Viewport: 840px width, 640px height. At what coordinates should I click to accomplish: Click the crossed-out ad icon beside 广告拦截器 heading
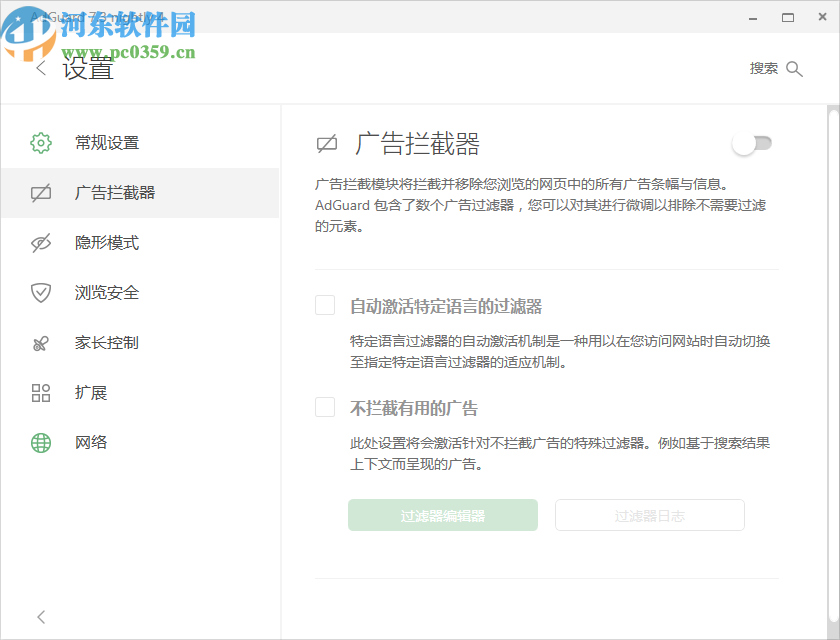pos(325,144)
